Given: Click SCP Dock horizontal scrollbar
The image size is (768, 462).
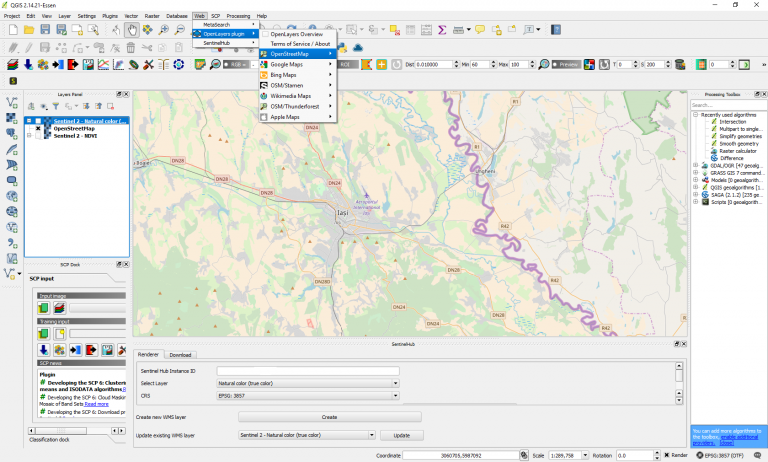Looking at the screenshot, I should [77, 431].
